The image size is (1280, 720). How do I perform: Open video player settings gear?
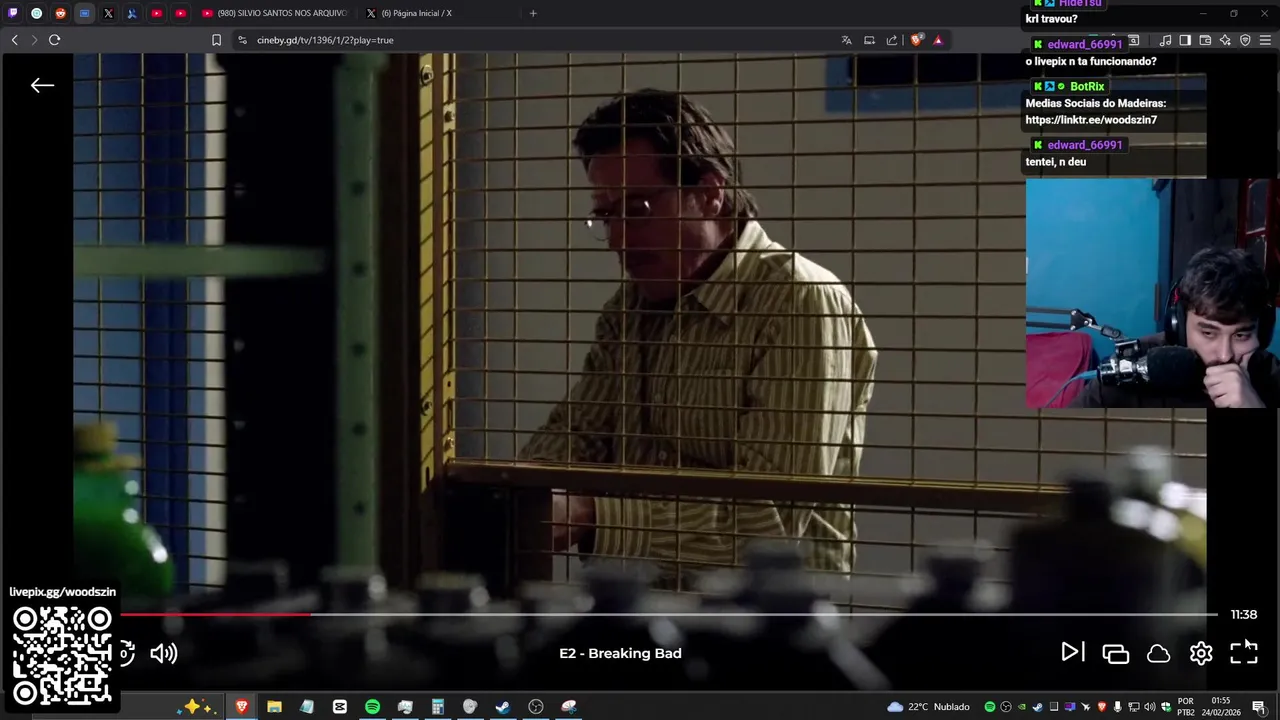(1201, 654)
